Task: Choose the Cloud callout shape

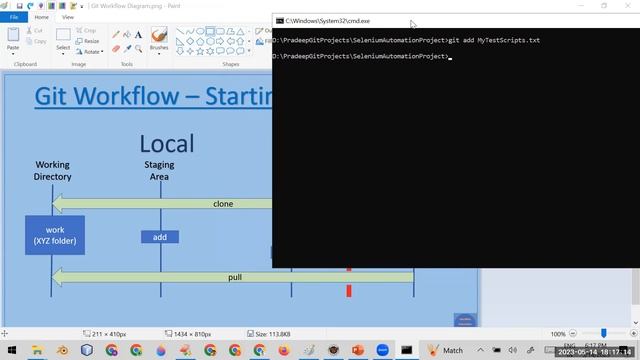Action: click(x=240, y=51)
